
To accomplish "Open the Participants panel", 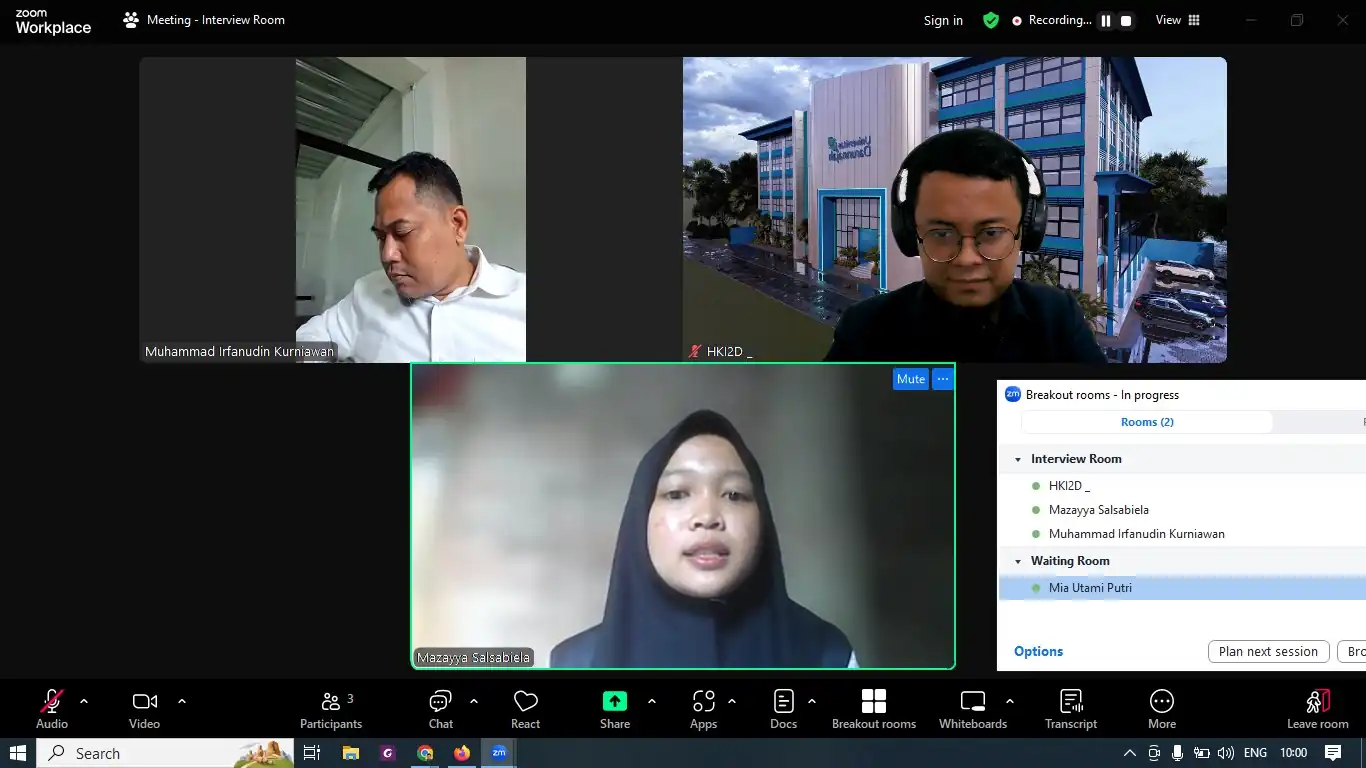I will coord(331,709).
